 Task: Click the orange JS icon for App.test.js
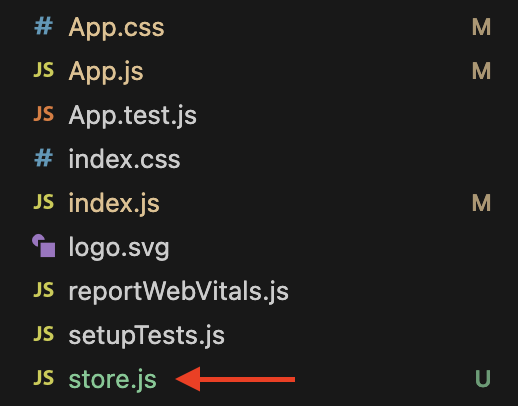(44, 114)
